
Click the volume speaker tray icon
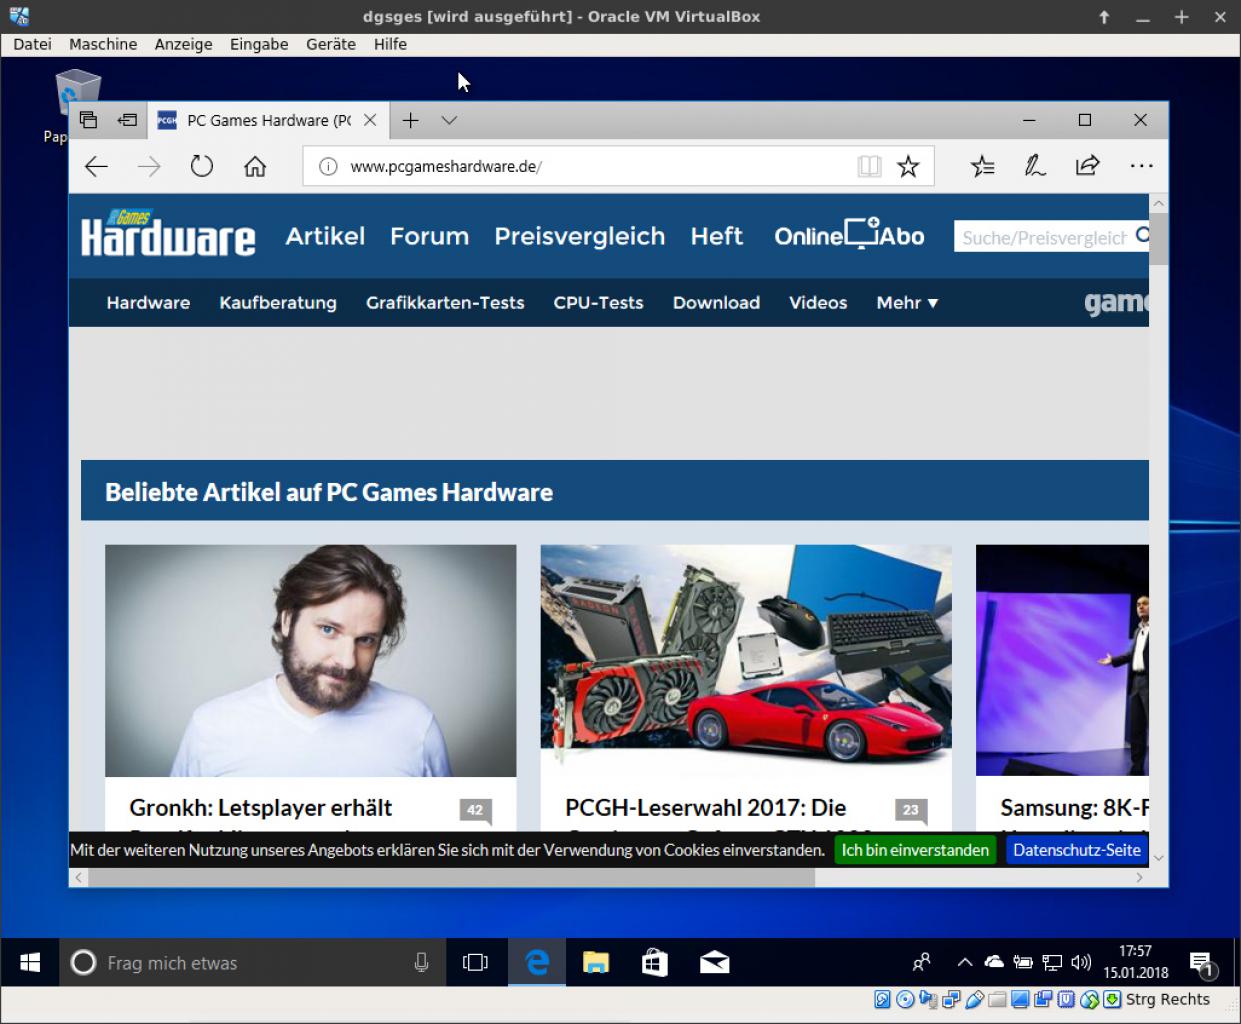[x=1080, y=962]
